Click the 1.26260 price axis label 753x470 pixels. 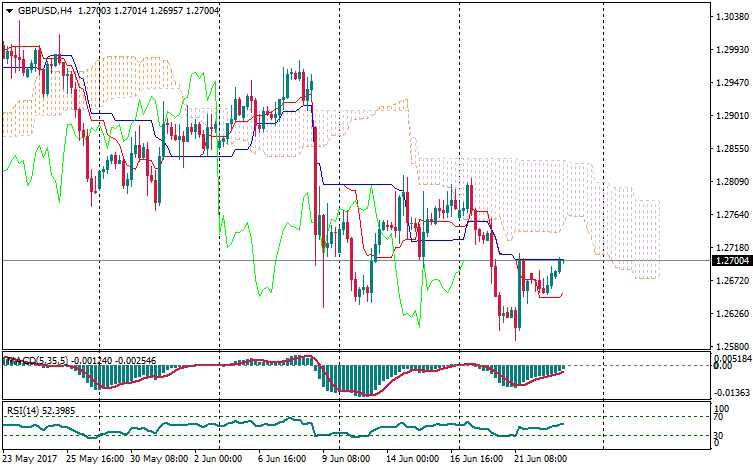[x=731, y=314]
